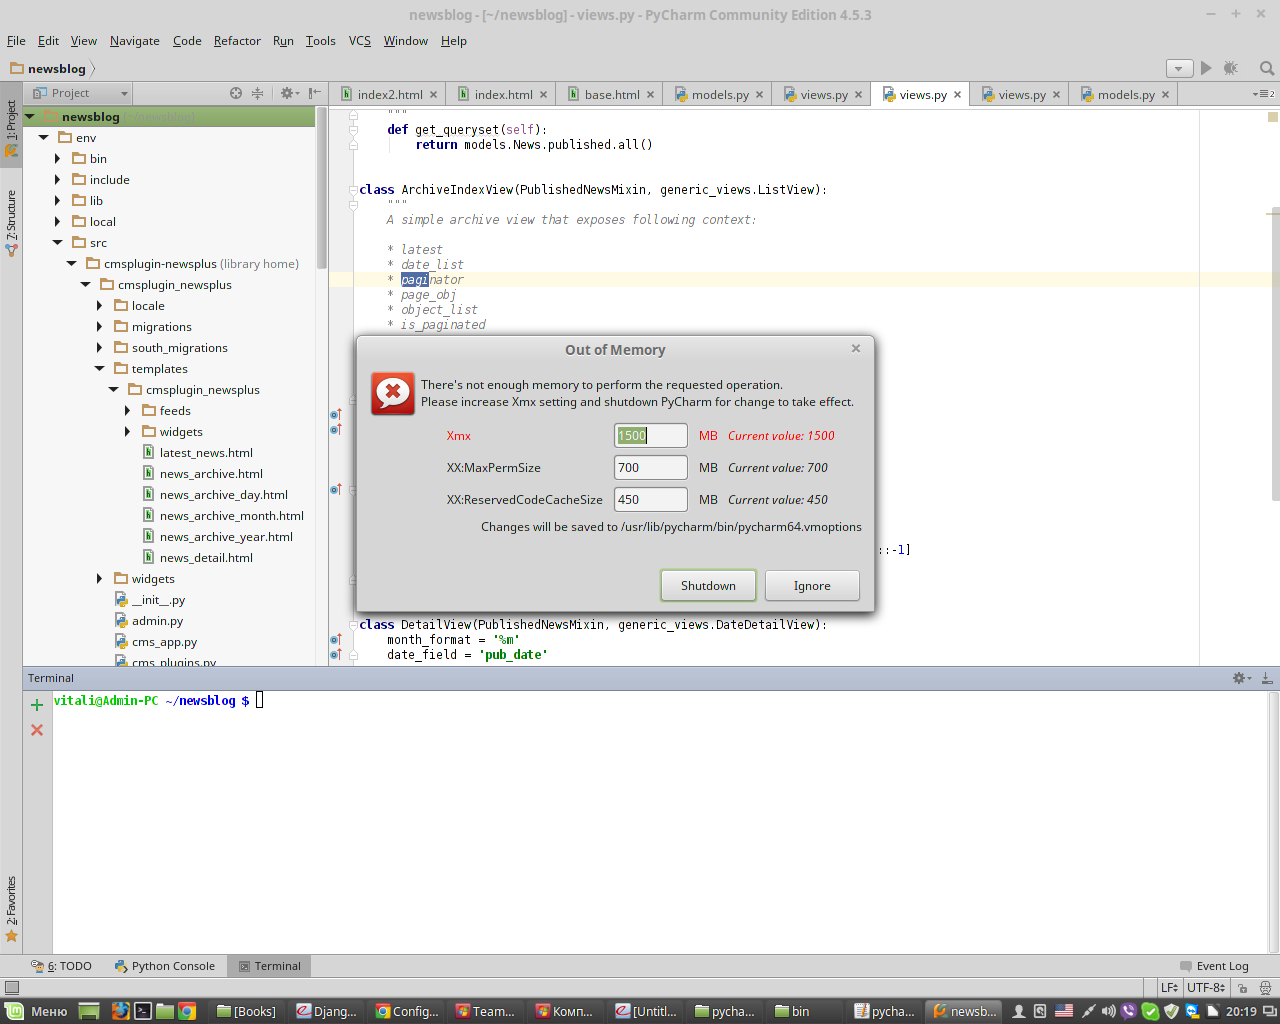Open the Меню start menu
Viewport: 1280px width, 1024px height.
(x=36, y=1011)
